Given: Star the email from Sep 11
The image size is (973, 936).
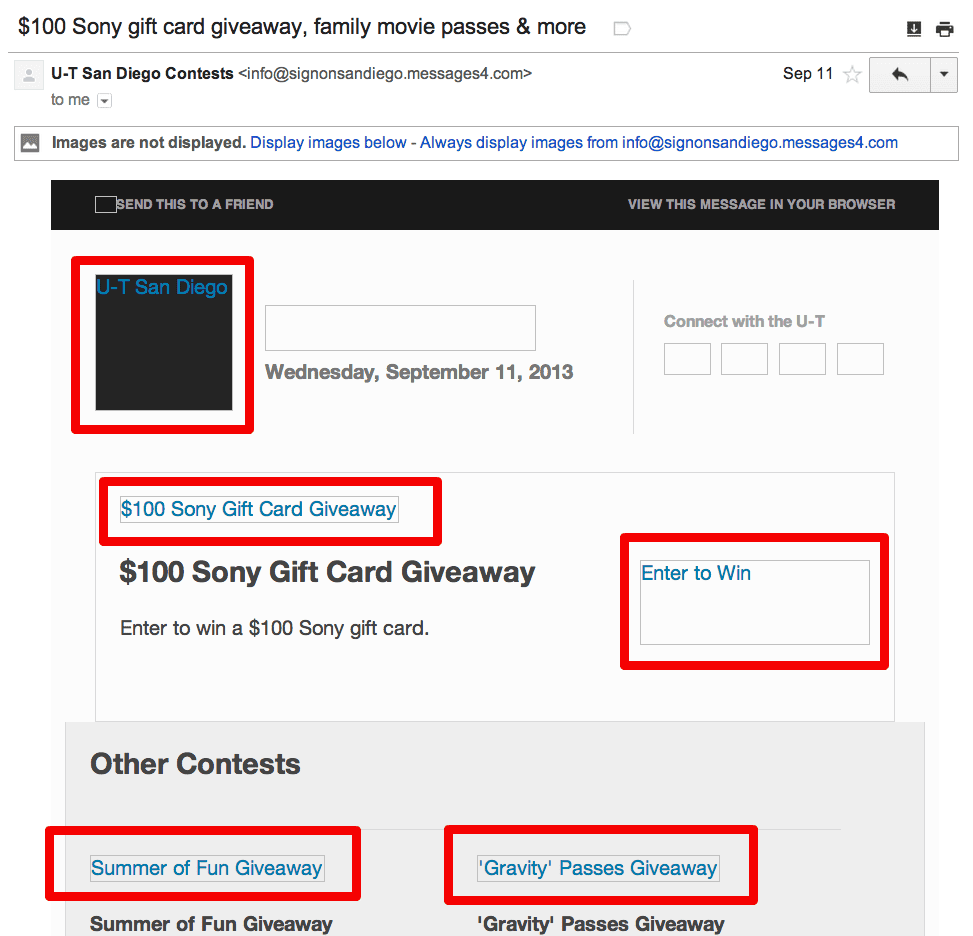Looking at the screenshot, I should [852, 74].
